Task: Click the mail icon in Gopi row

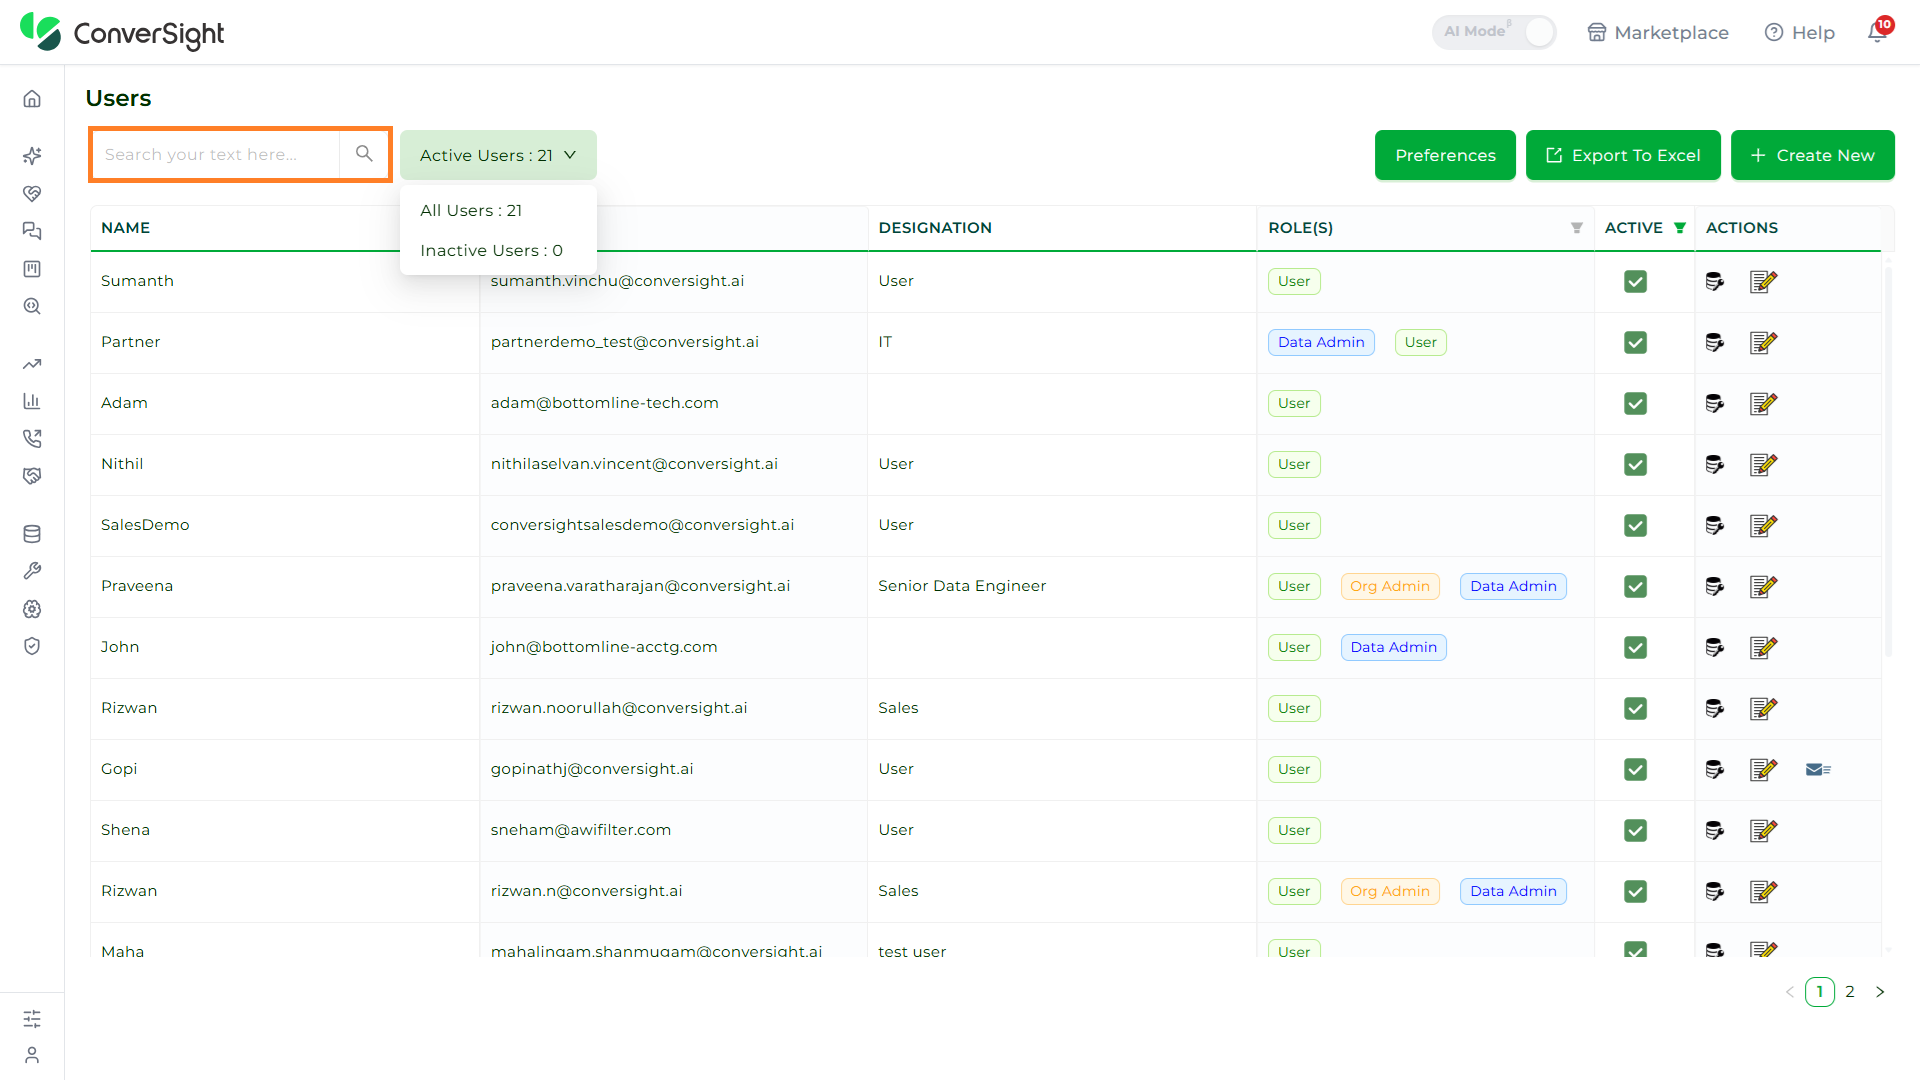Action: click(1818, 769)
